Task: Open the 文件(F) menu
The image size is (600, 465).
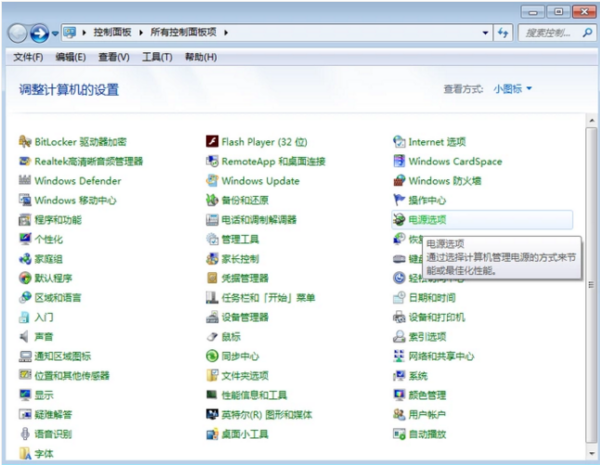Action: [28, 57]
